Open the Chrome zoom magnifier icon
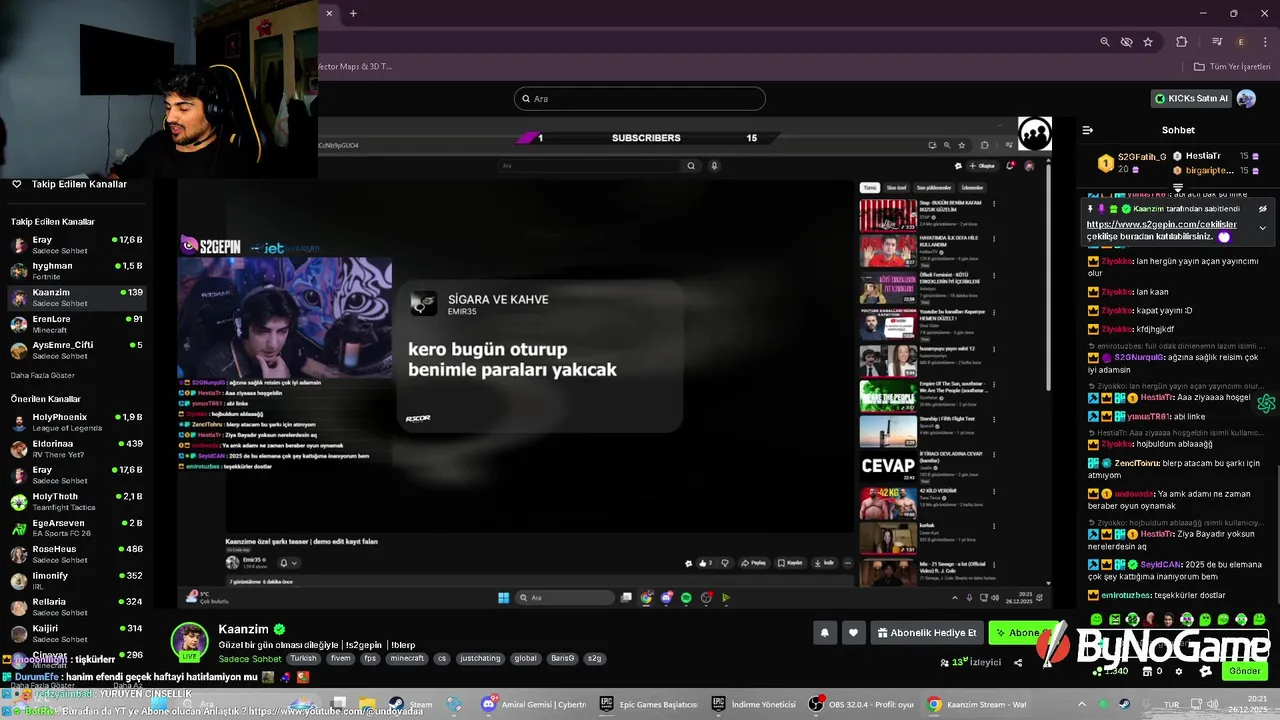Image resolution: width=1280 pixels, height=720 pixels. (x=1105, y=42)
